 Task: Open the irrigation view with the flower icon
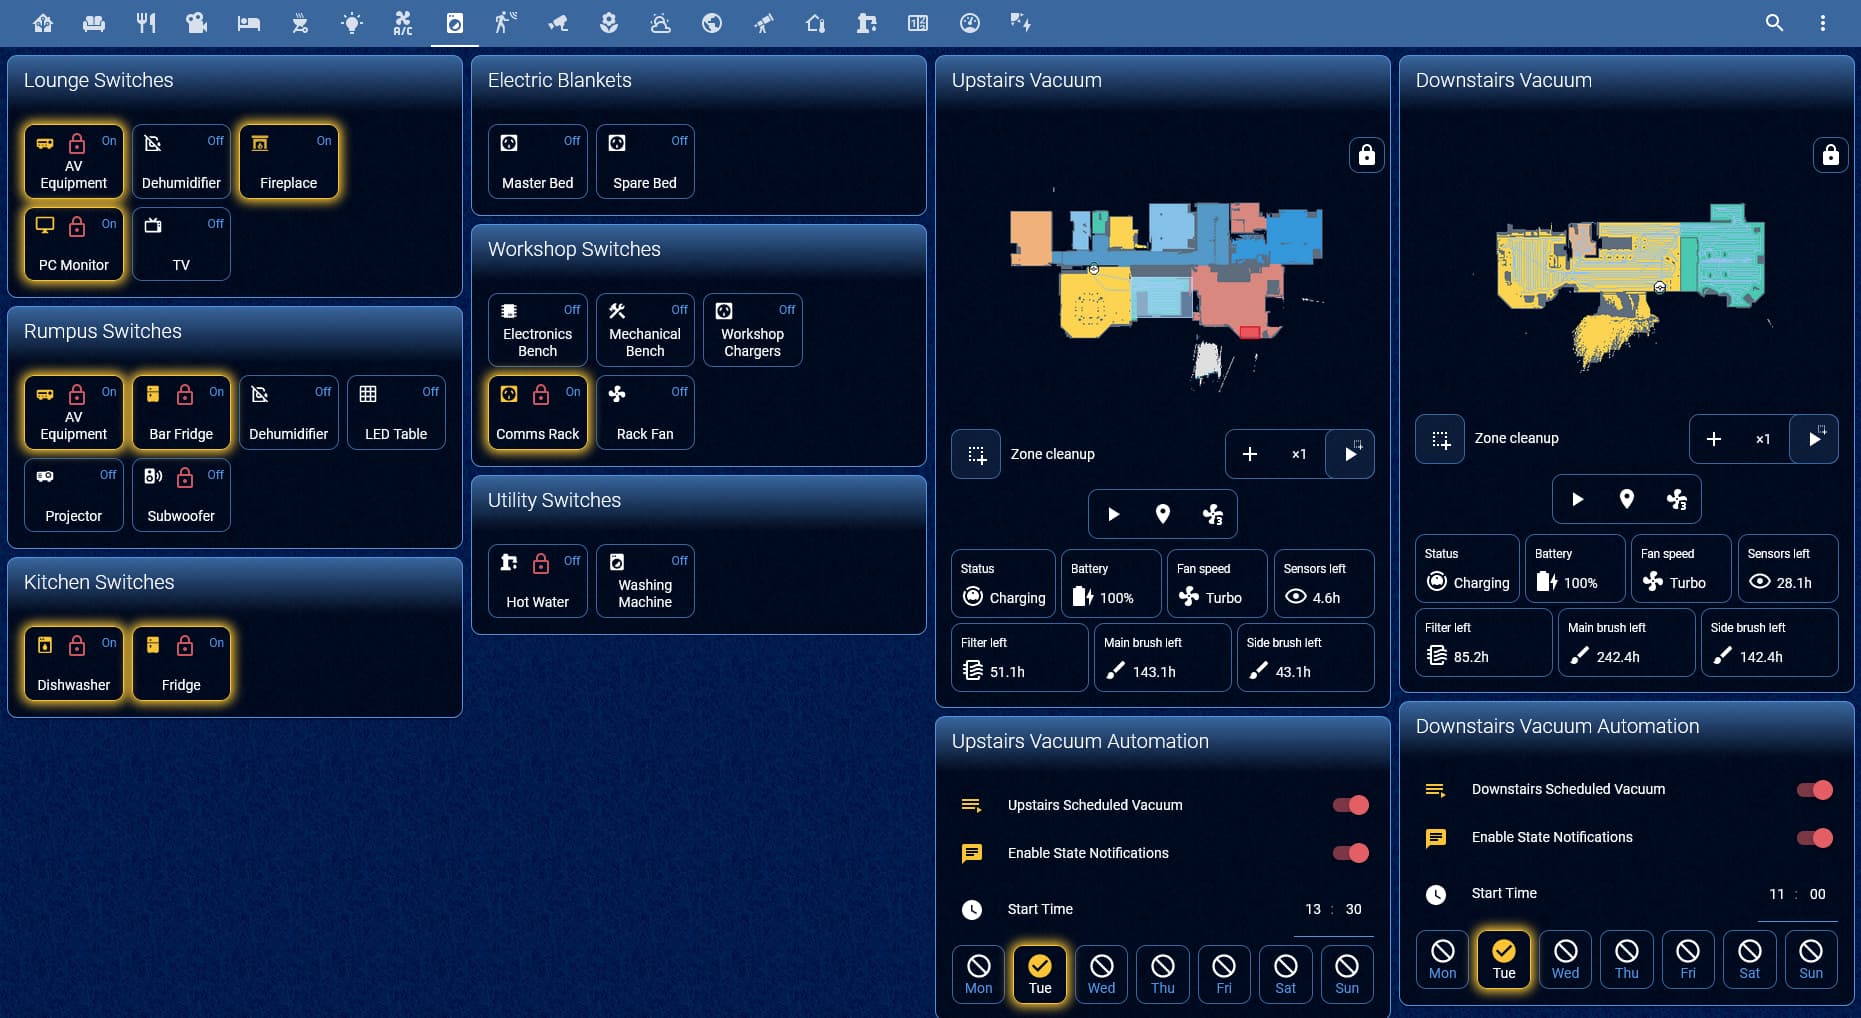pyautogui.click(x=608, y=22)
